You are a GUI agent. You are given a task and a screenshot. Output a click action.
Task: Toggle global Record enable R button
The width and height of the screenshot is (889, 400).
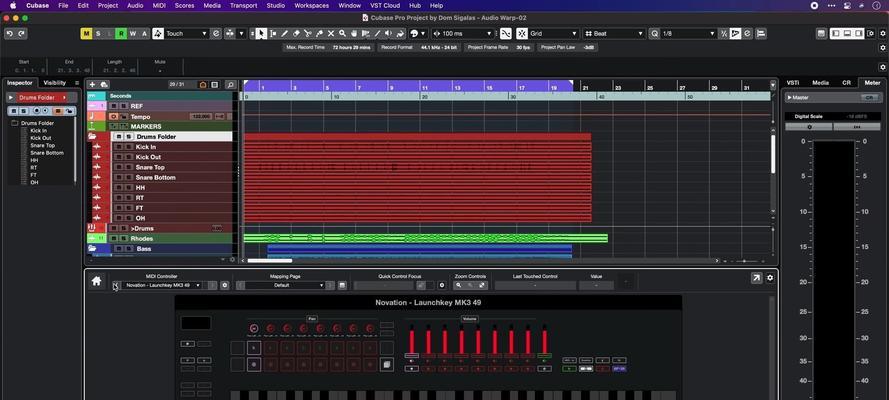click(x=121, y=33)
